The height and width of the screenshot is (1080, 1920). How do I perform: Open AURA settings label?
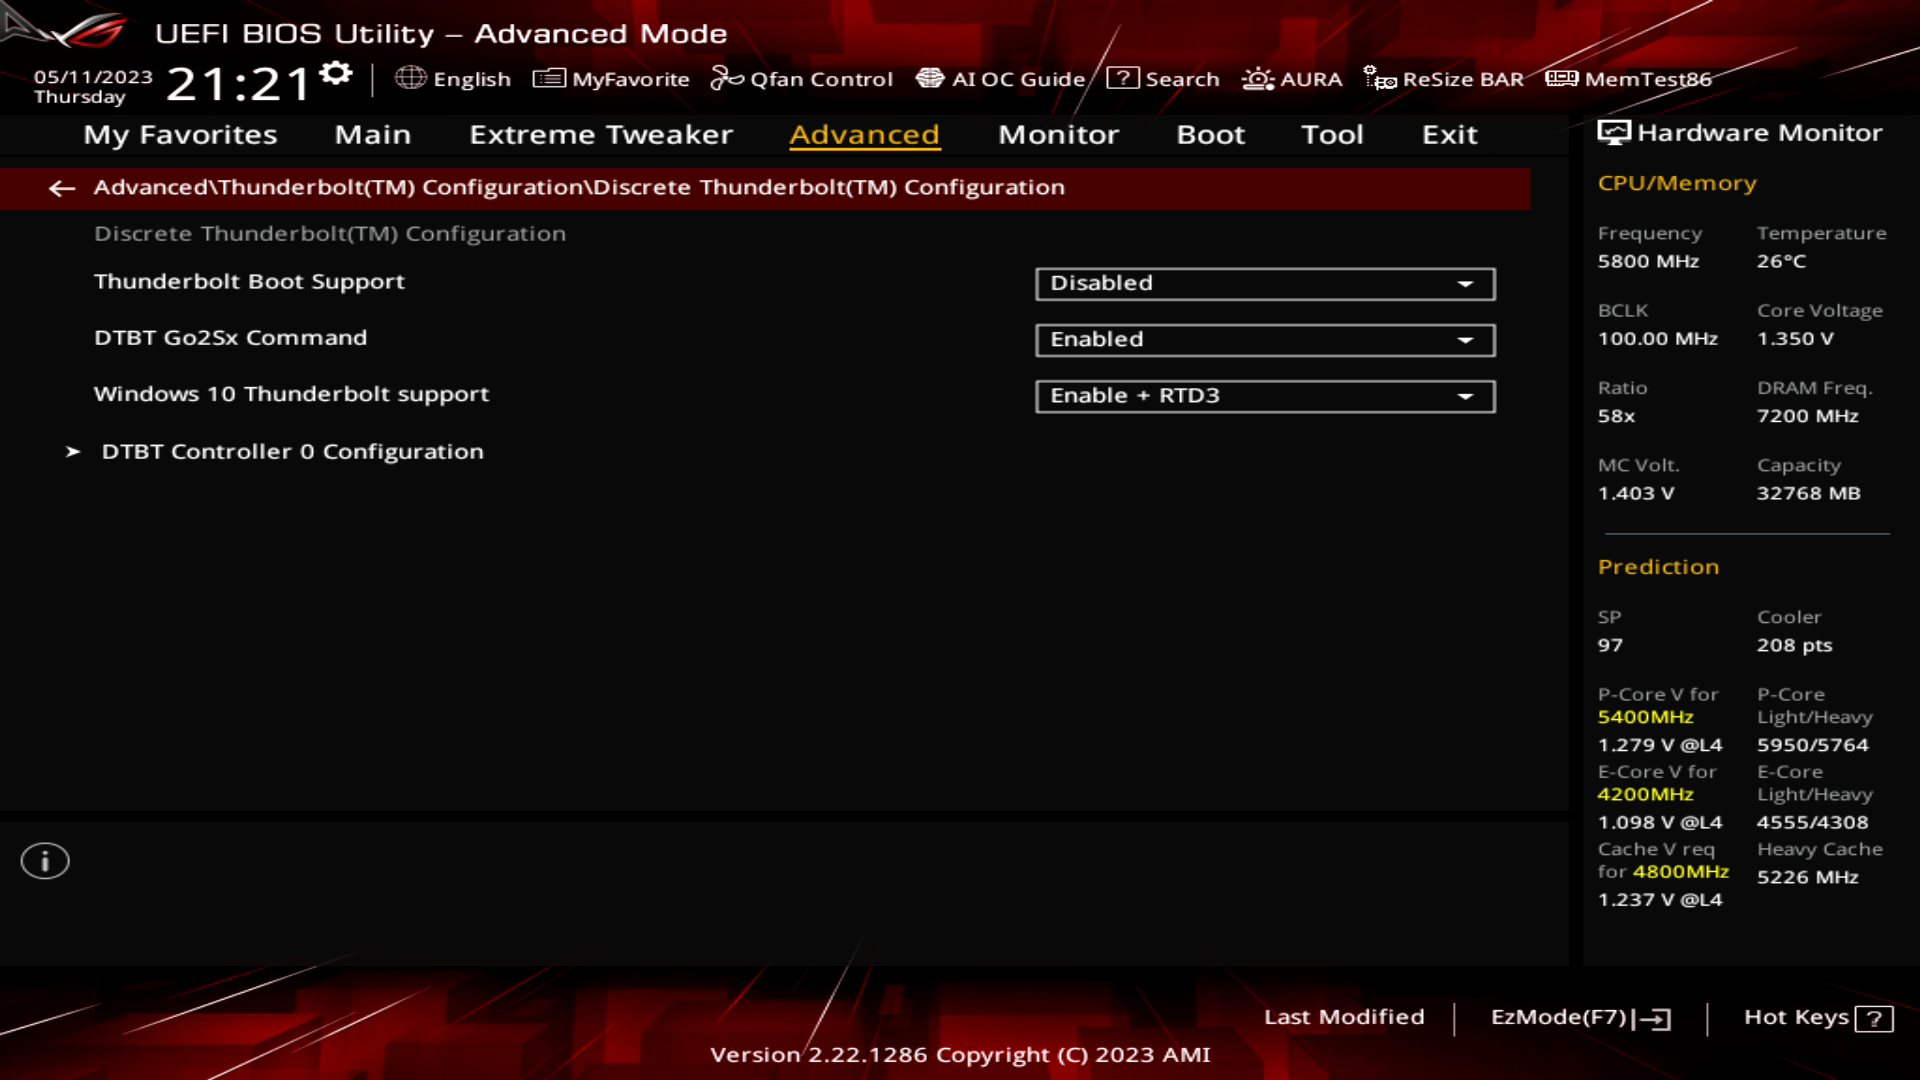pyautogui.click(x=1311, y=79)
